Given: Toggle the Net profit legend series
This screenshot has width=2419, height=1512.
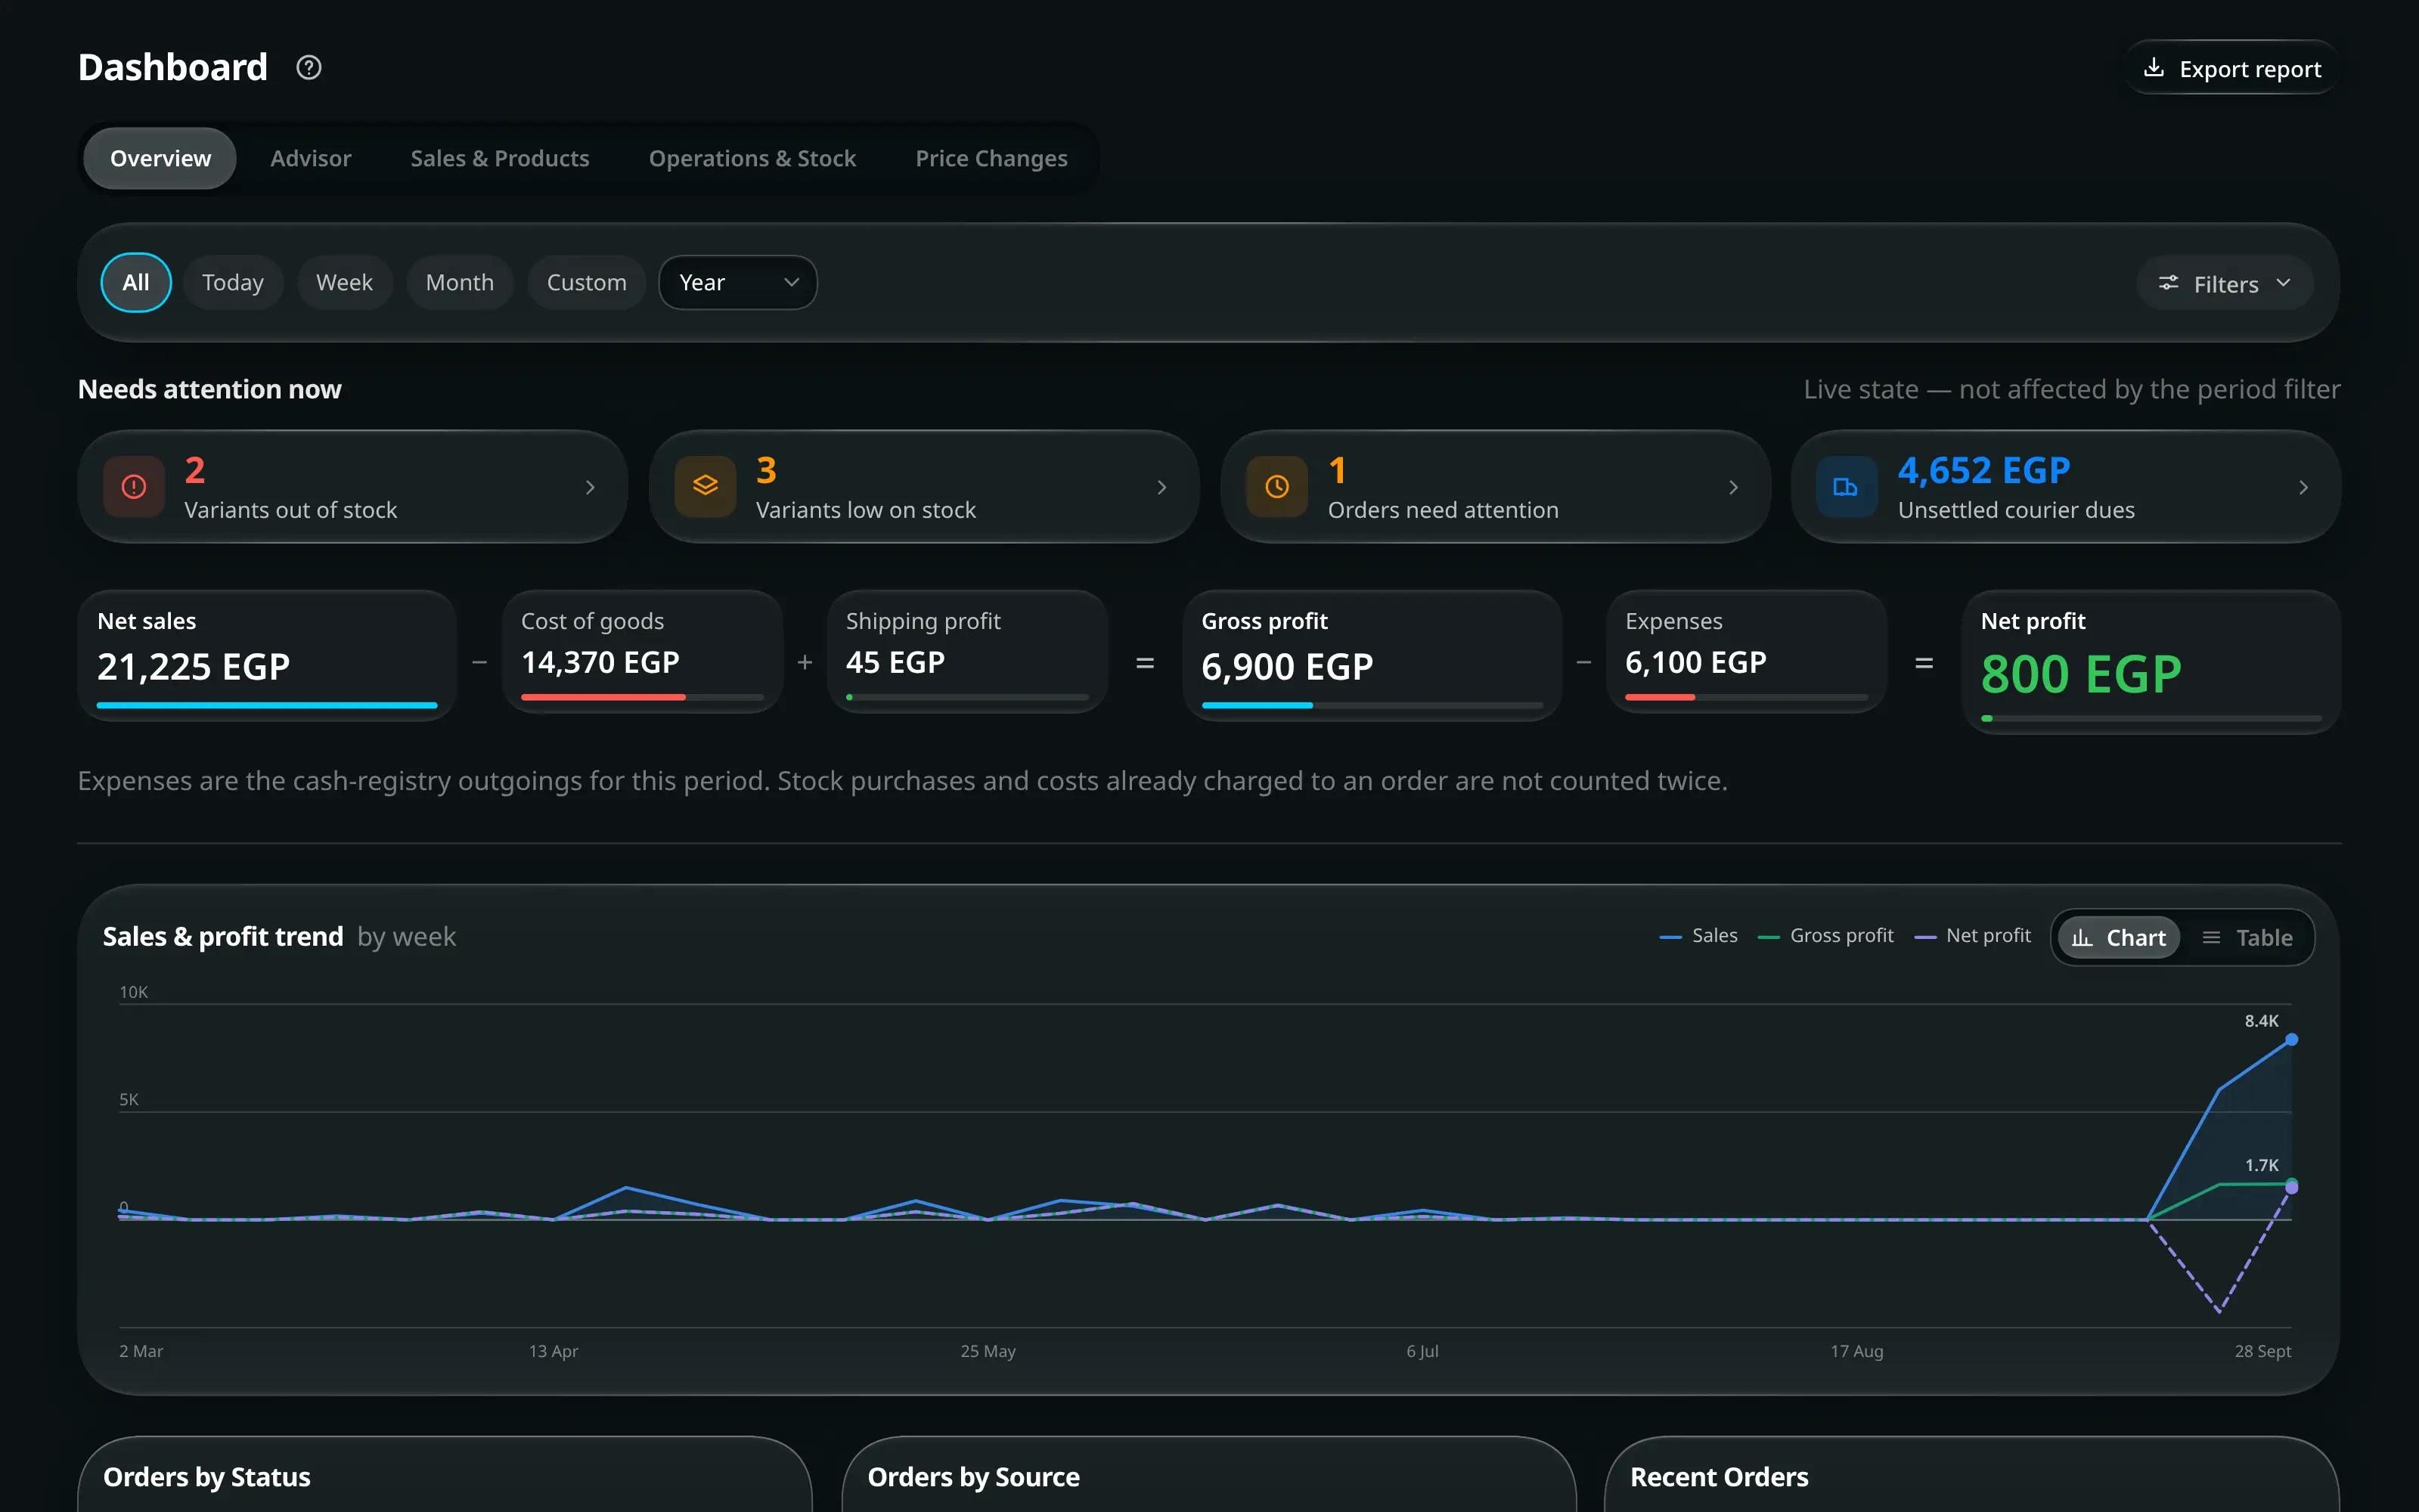Looking at the screenshot, I should pyautogui.click(x=1973, y=936).
